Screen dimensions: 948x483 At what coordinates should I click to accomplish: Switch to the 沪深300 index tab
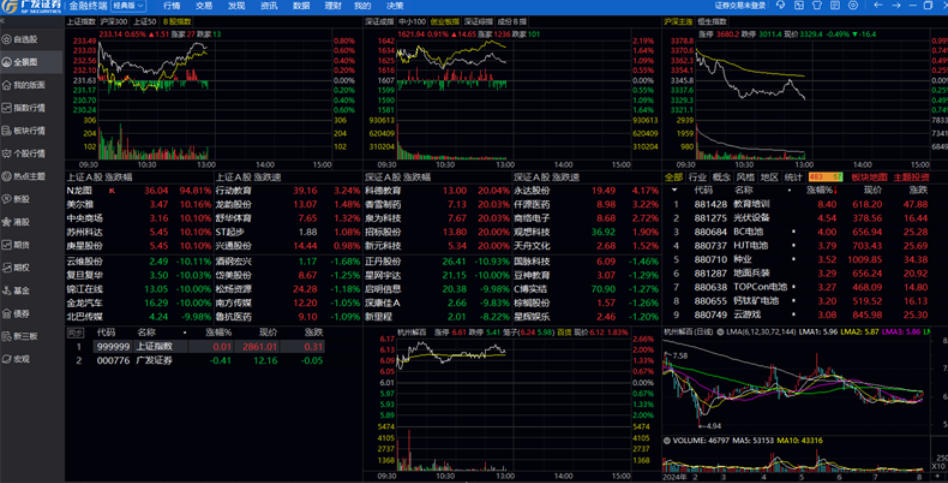(x=116, y=20)
